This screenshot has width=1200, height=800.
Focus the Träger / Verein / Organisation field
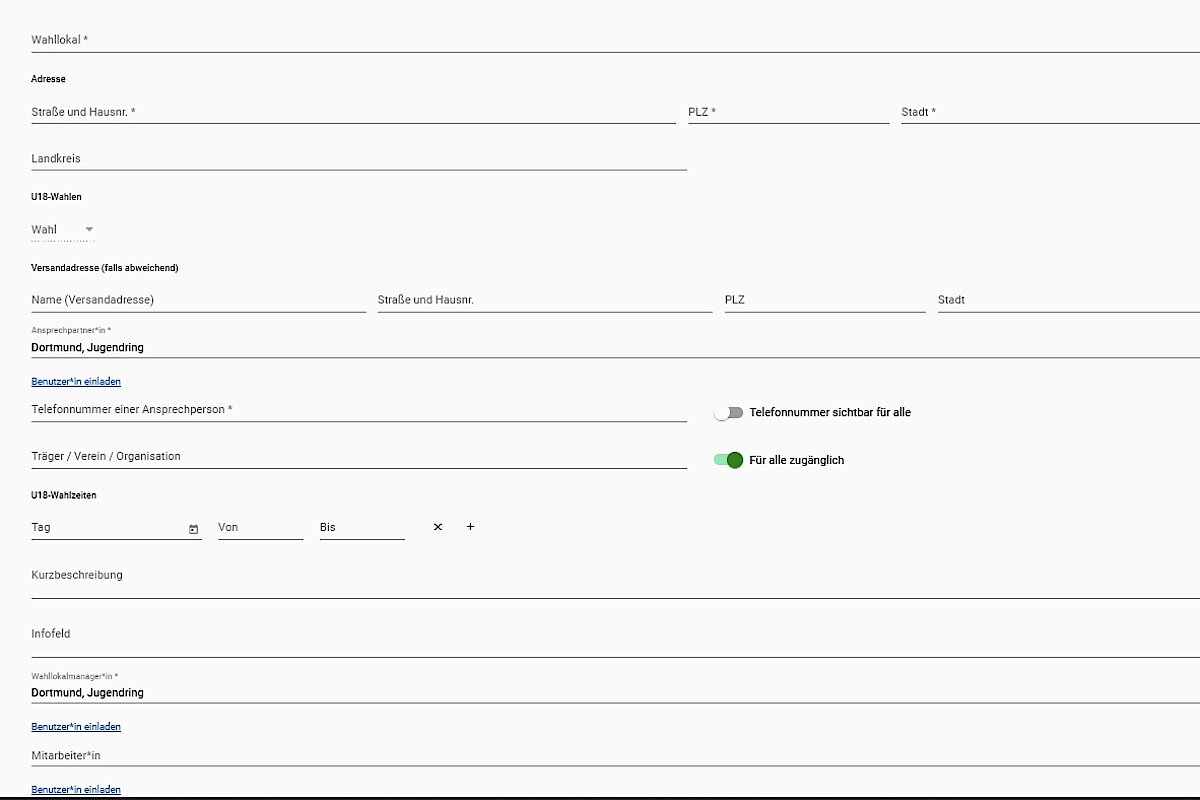point(358,457)
